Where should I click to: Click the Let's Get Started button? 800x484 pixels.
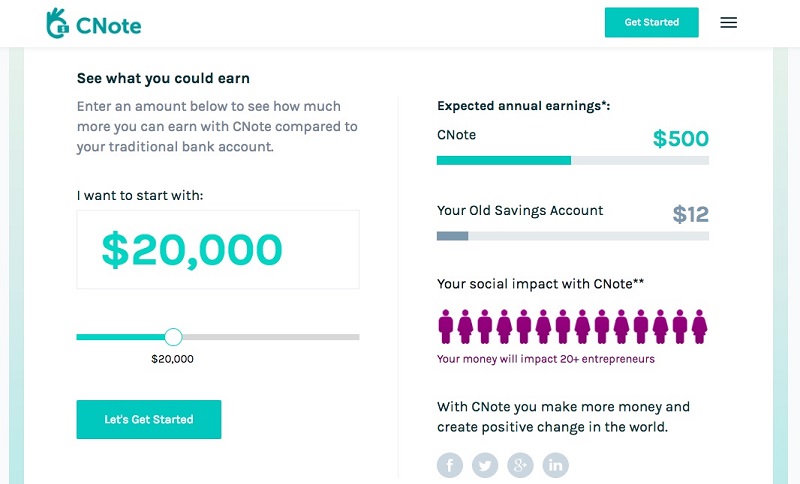click(x=149, y=419)
